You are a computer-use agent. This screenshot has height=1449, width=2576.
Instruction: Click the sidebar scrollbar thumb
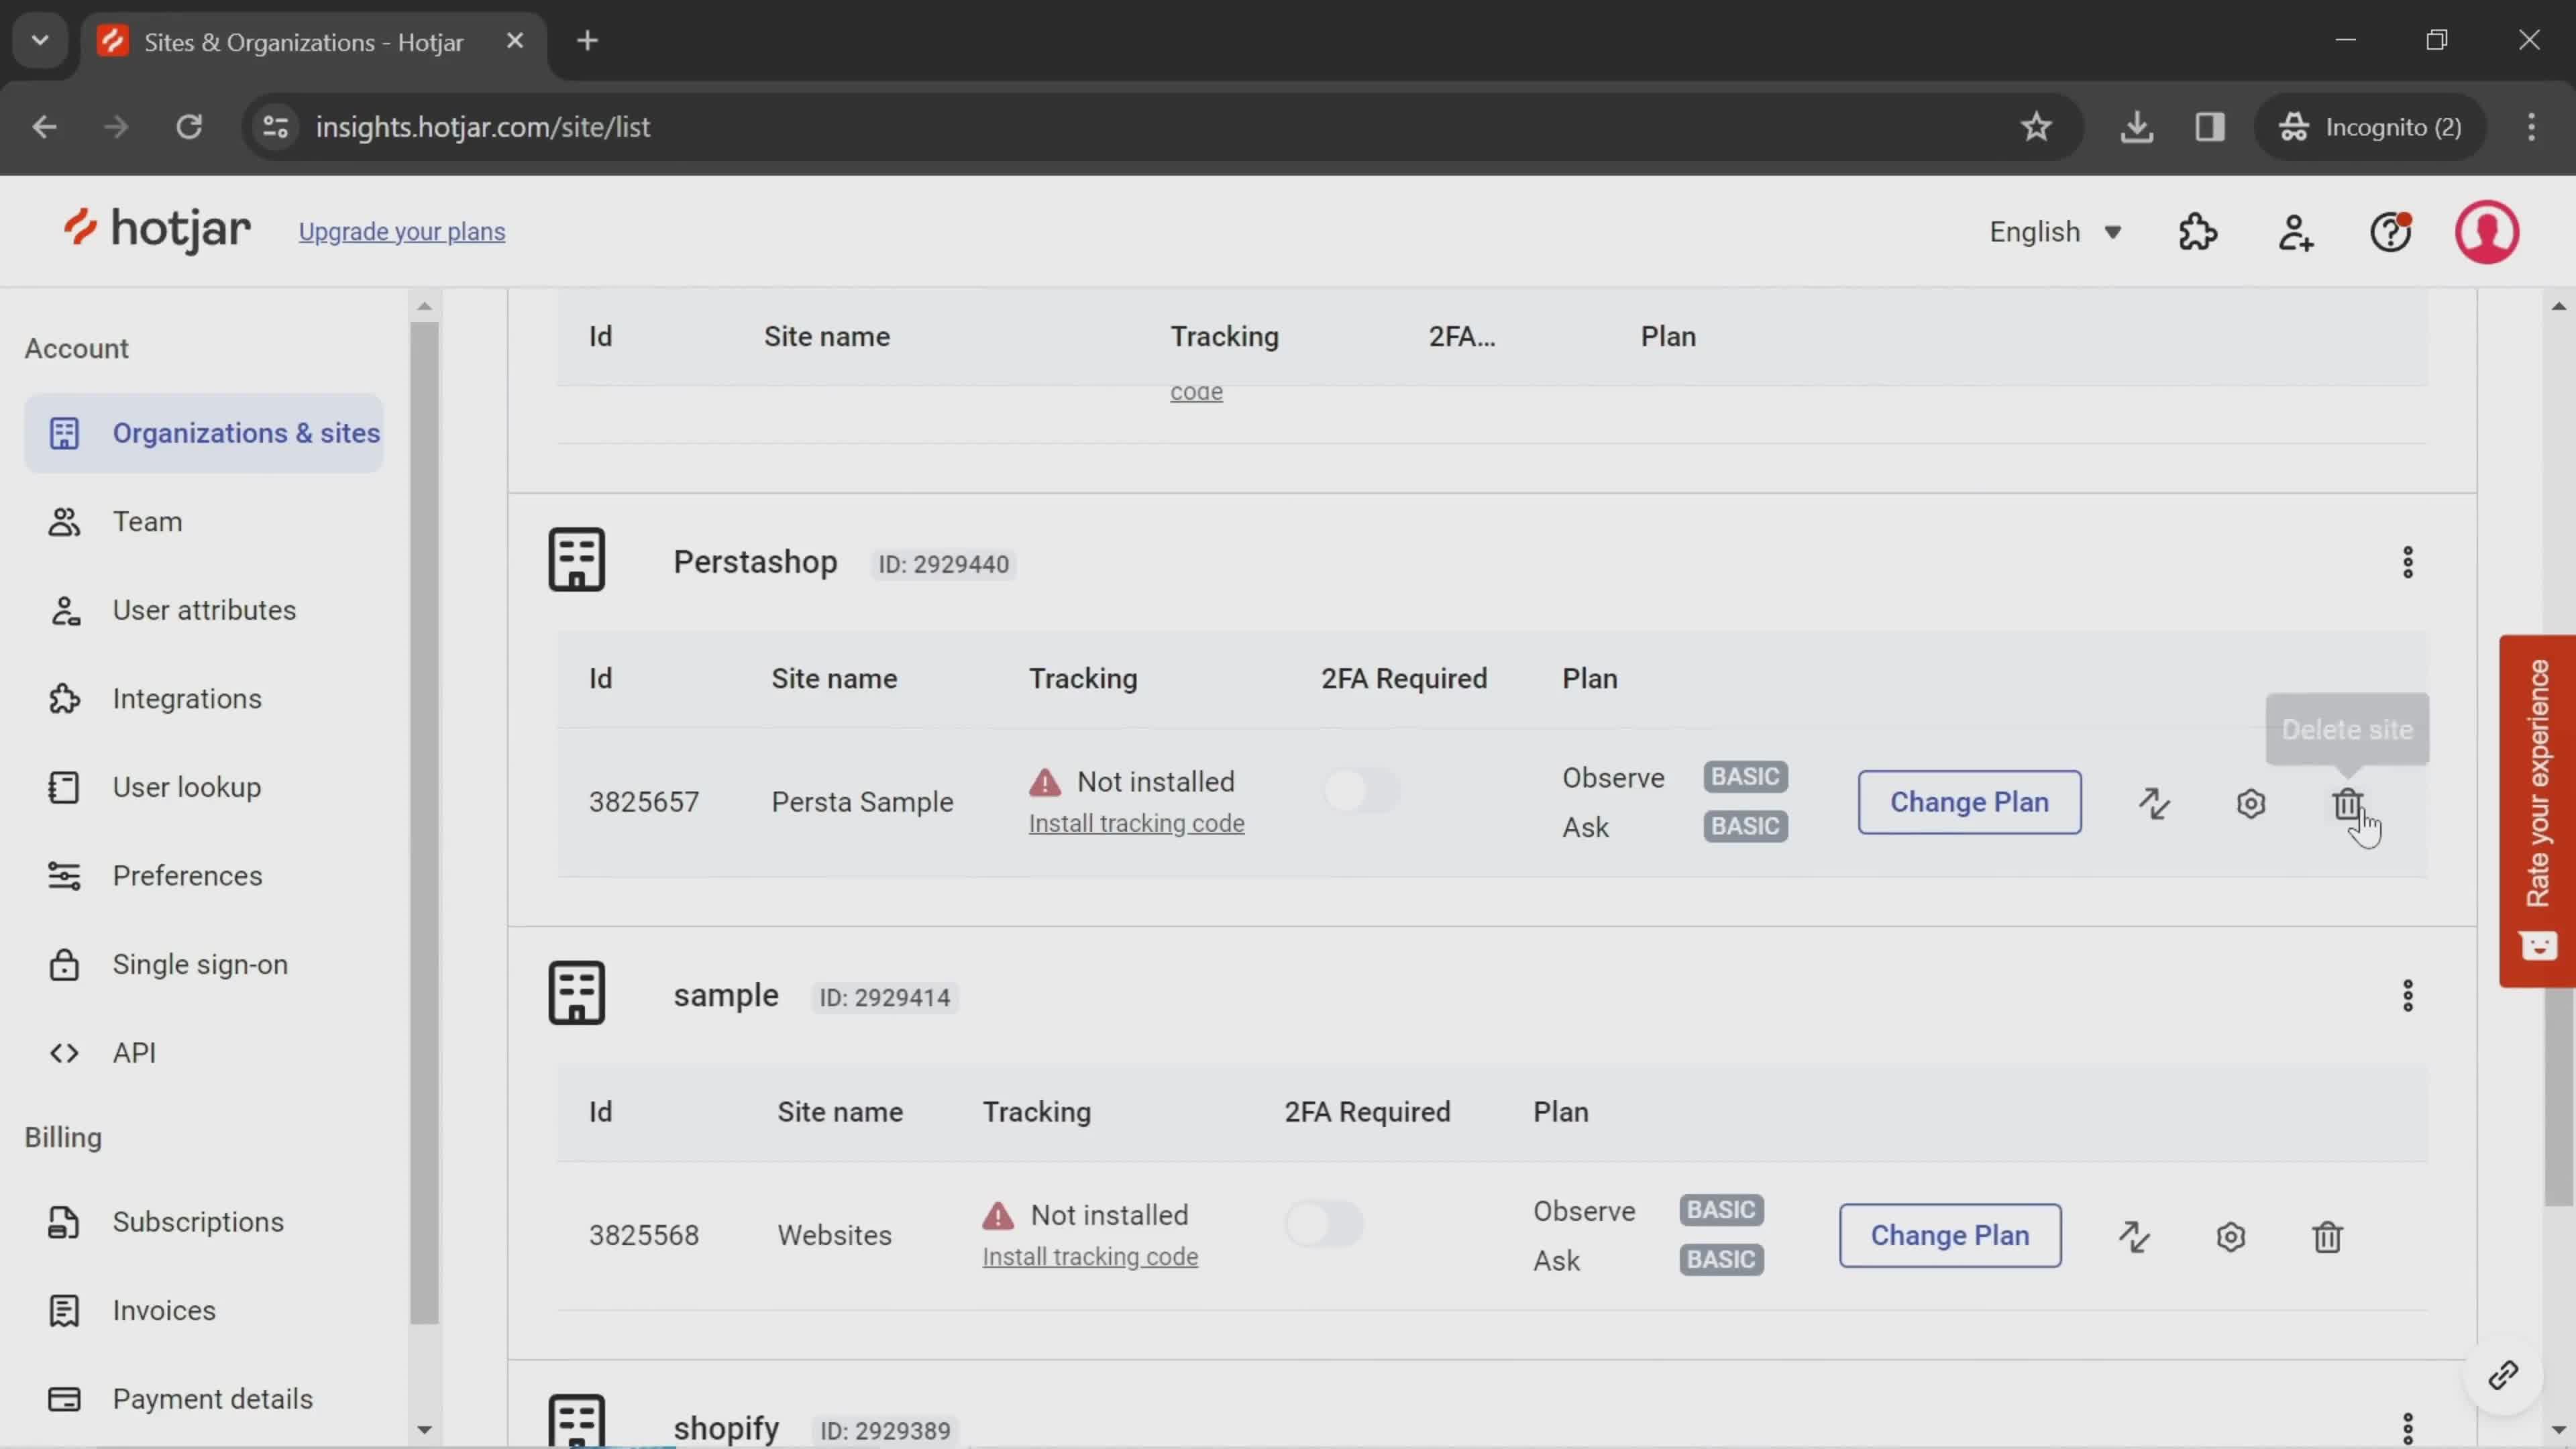tap(424, 822)
